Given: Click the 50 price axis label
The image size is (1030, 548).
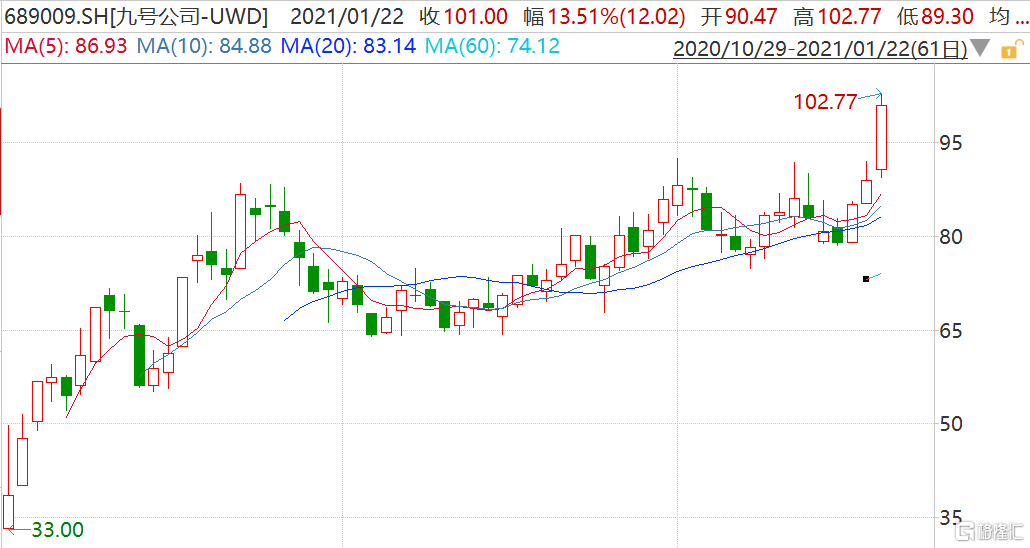Looking at the screenshot, I should [x=951, y=424].
